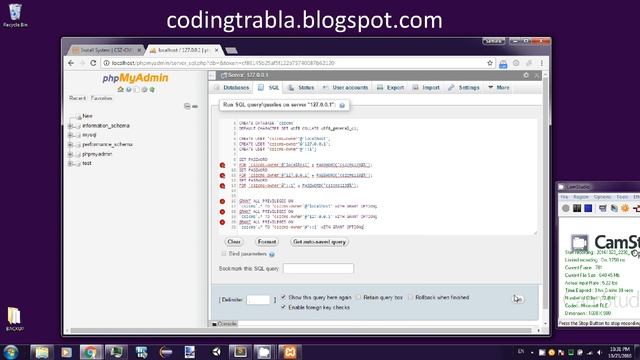
Task: Click error marker on line 13
Action: click(222, 185)
